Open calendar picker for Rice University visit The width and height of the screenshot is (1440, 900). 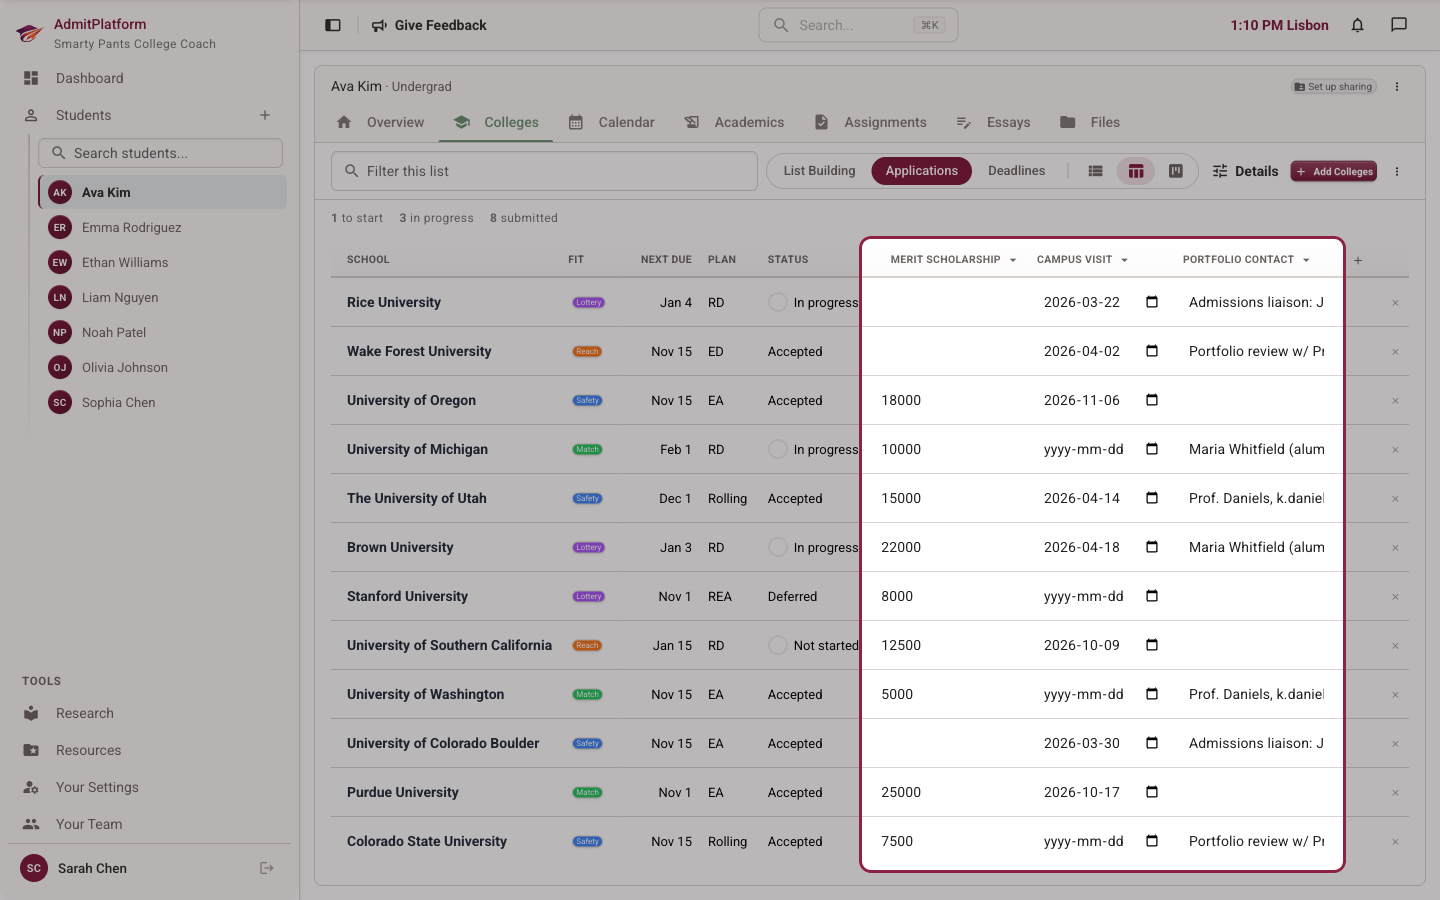coord(1152,302)
